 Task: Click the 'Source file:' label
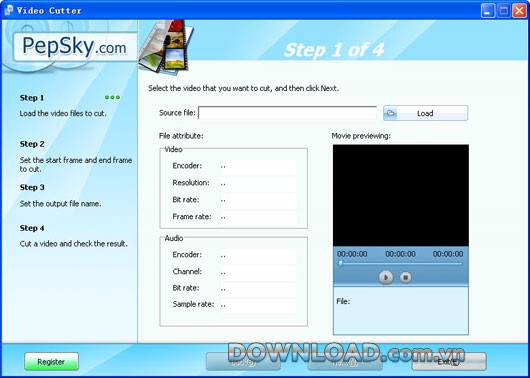coord(177,113)
